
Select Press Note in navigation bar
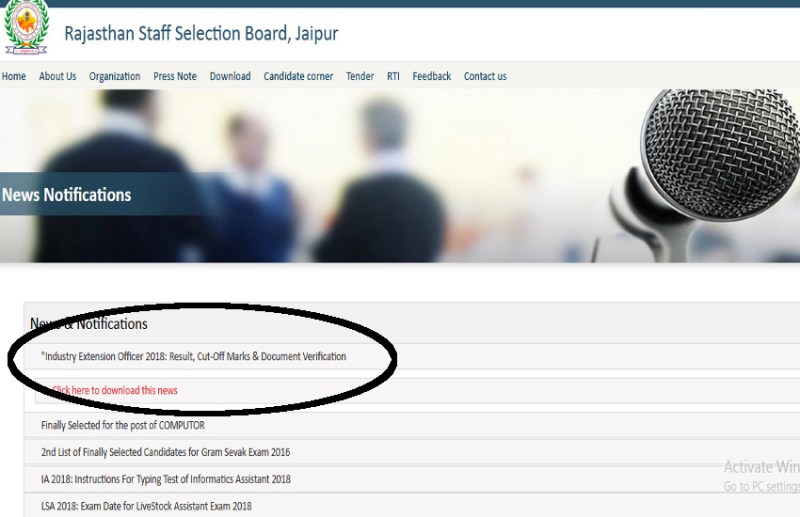click(175, 76)
